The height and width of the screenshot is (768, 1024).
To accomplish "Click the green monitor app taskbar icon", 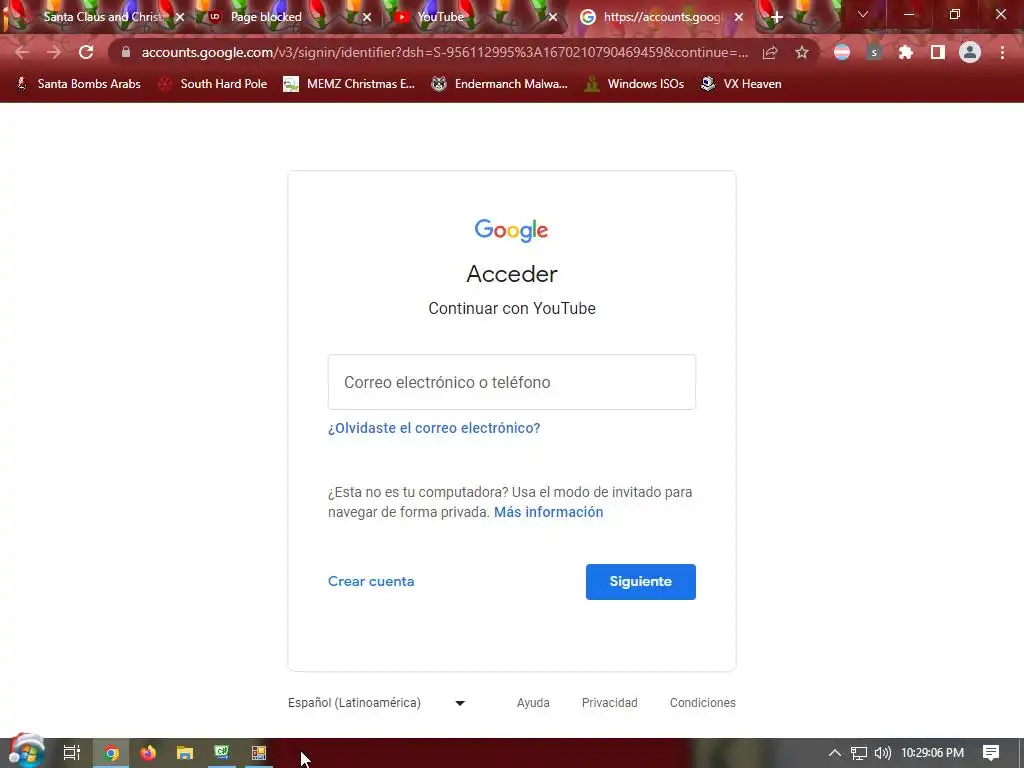I will pyautogui.click(x=221, y=753).
